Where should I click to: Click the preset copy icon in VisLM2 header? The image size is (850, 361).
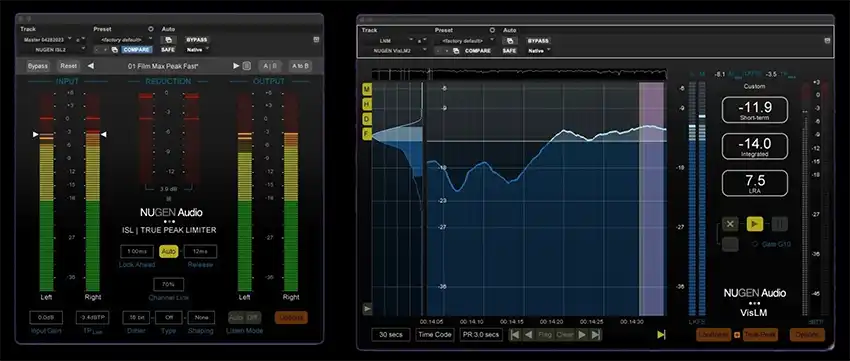(x=456, y=50)
